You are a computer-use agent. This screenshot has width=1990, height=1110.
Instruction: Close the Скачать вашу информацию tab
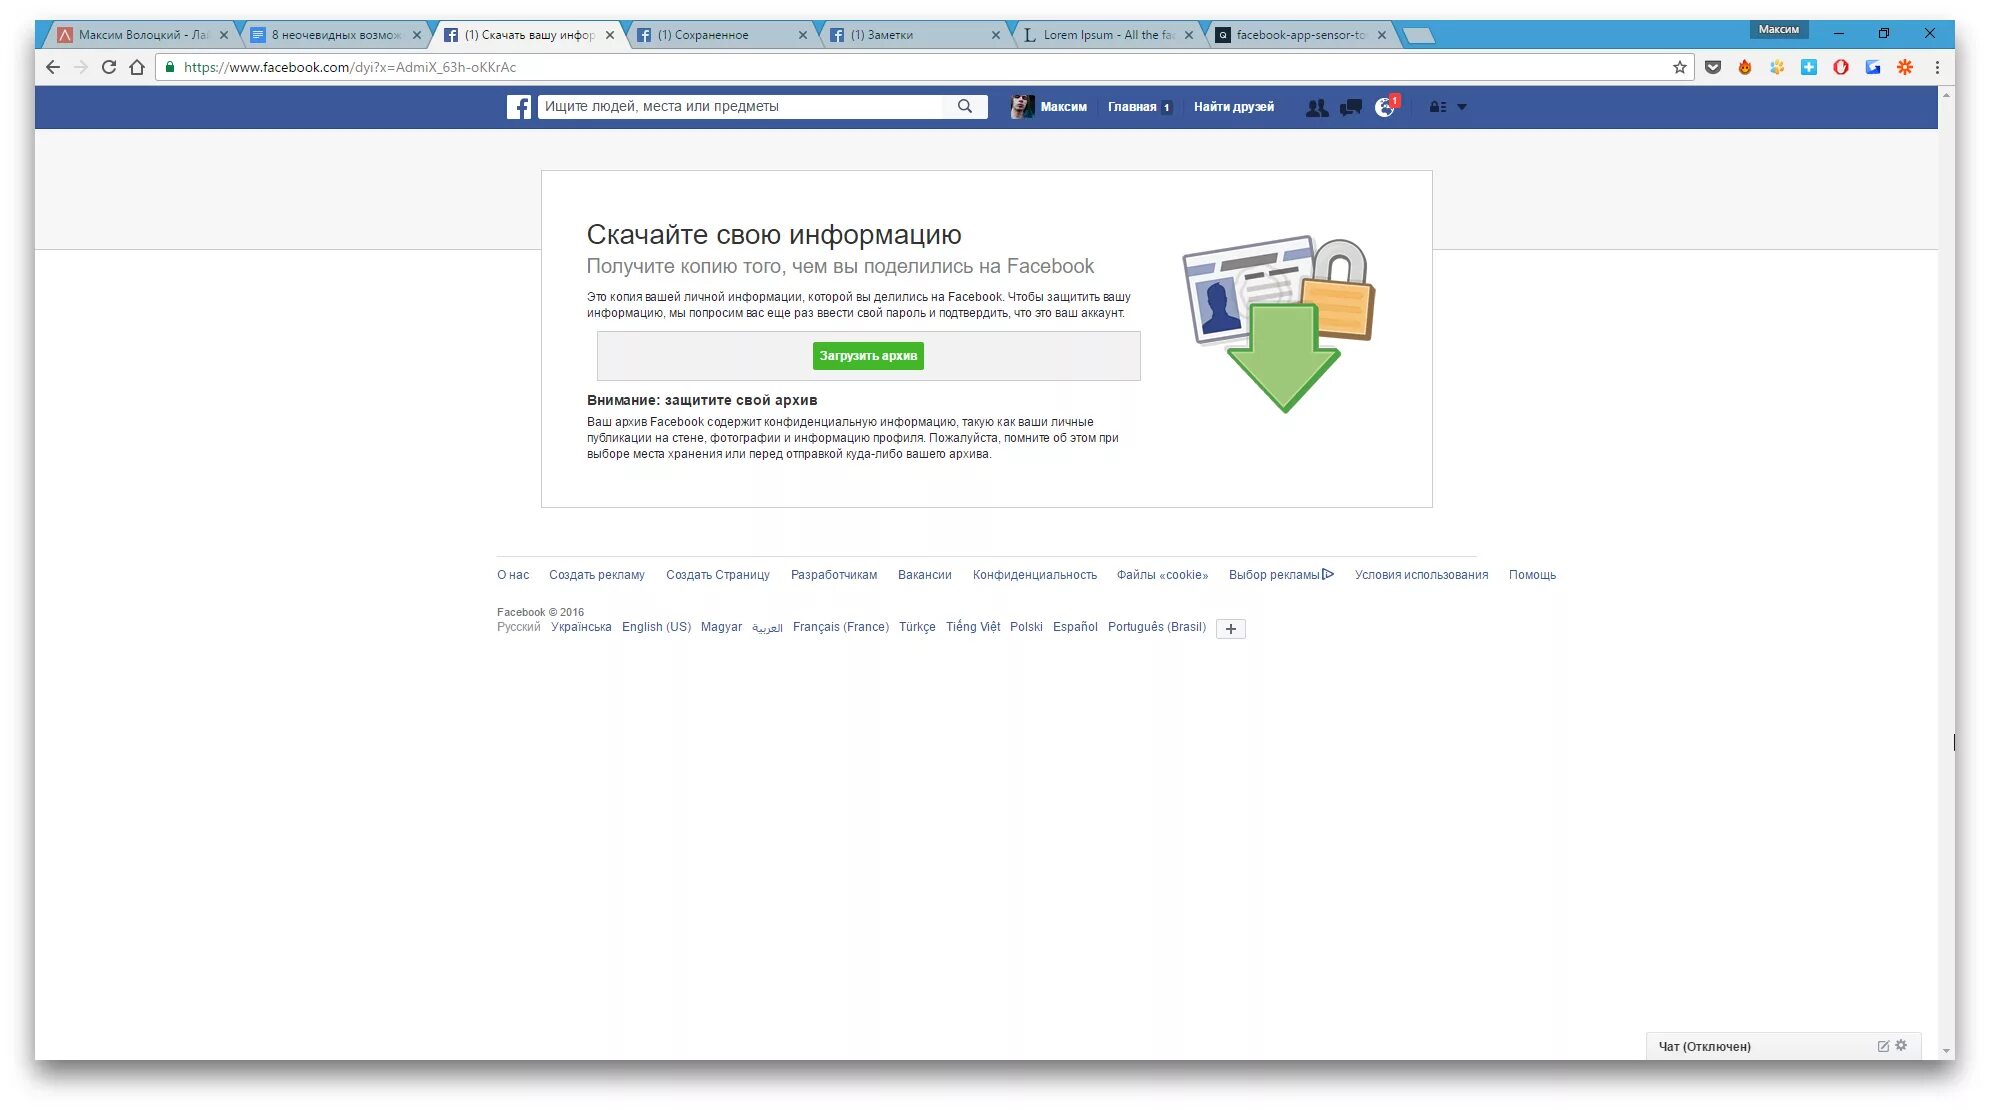click(x=610, y=35)
